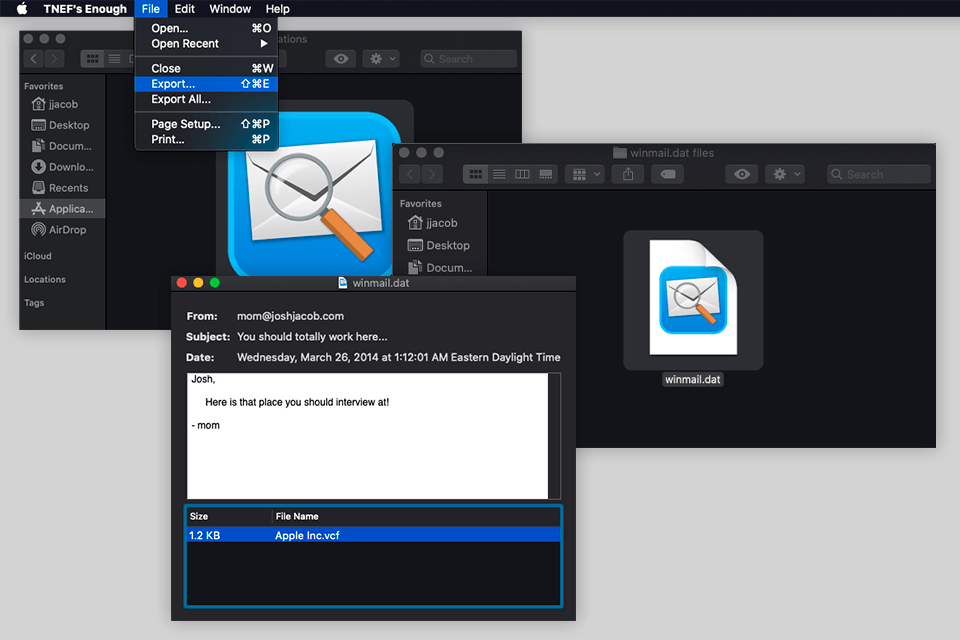Go back in Applications Finder window
The height and width of the screenshot is (640, 960).
[x=34, y=59]
